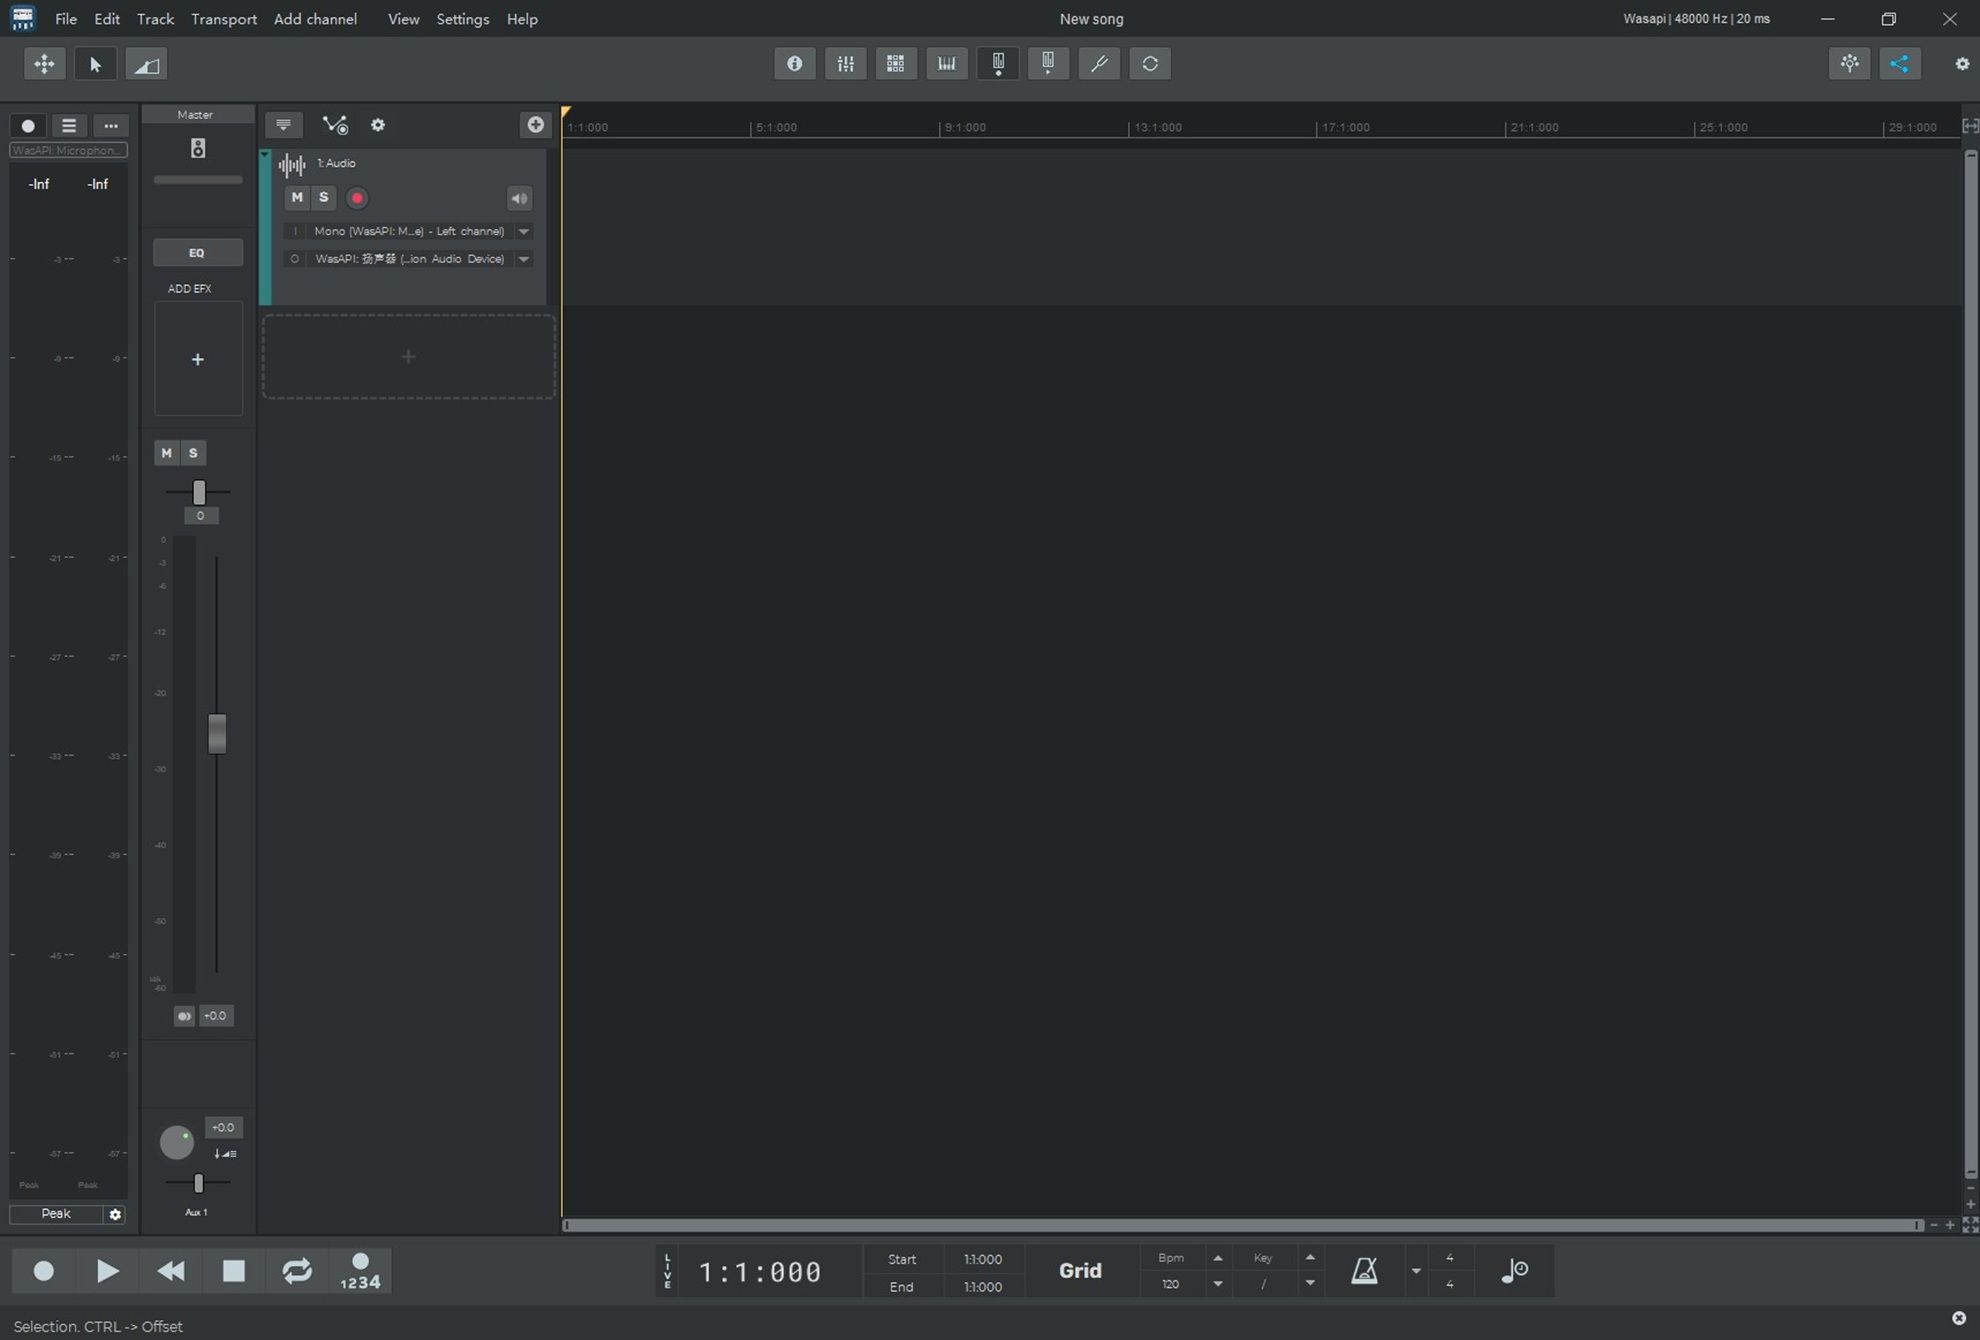This screenshot has width=1980, height=1340.
Task: Raise Key with up arrow
Action: [x=1310, y=1258]
